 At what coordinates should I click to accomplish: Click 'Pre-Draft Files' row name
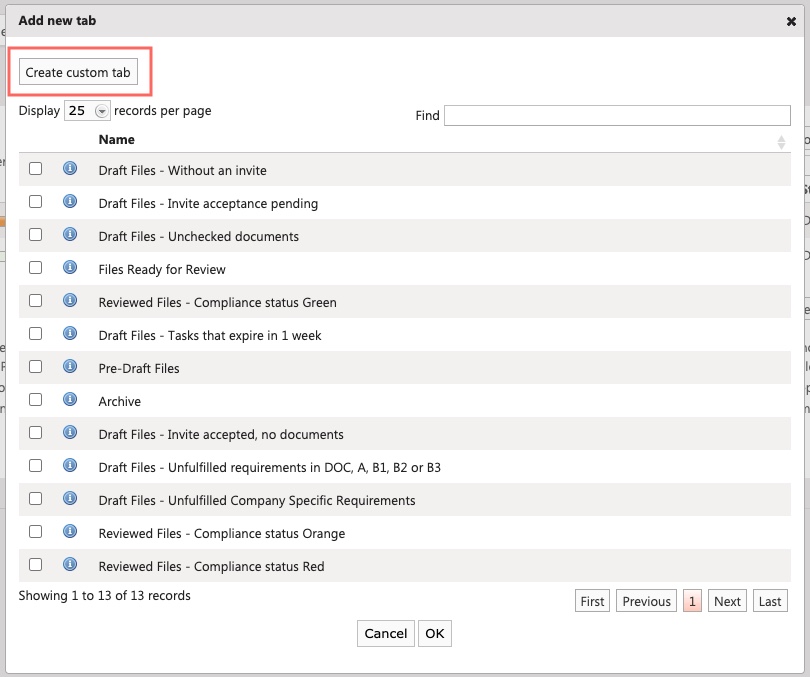coord(139,369)
